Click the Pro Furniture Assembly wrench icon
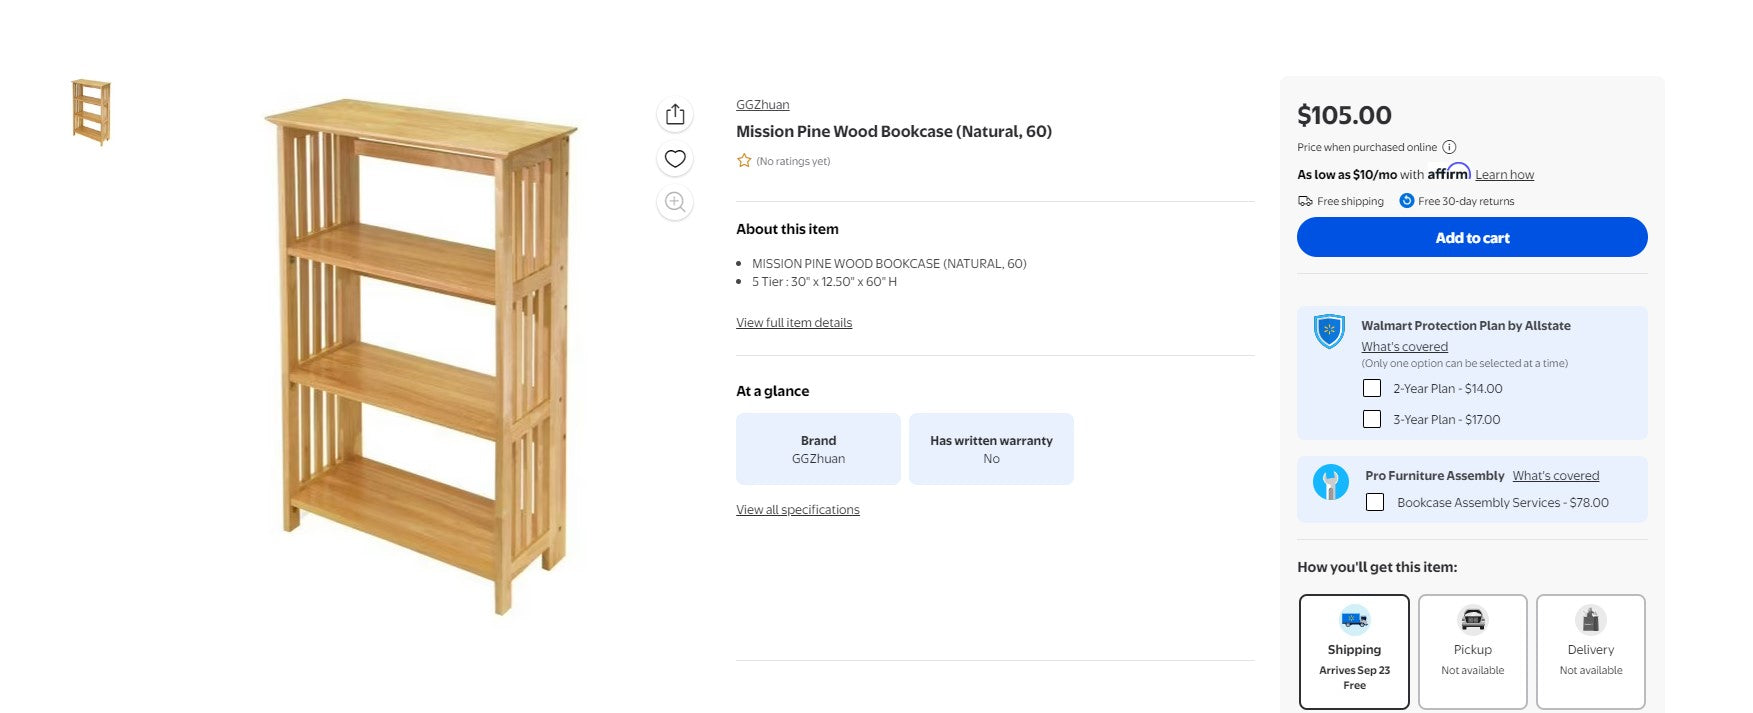This screenshot has width=1753, height=713. [1330, 482]
